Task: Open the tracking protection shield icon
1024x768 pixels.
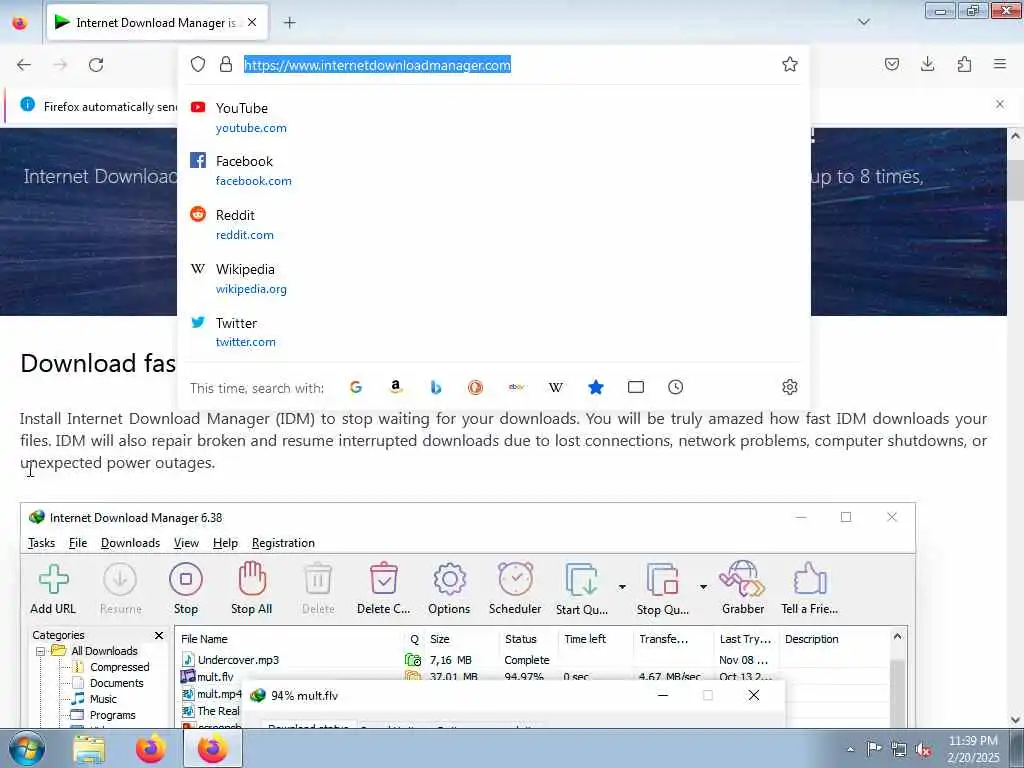Action: tap(198, 64)
